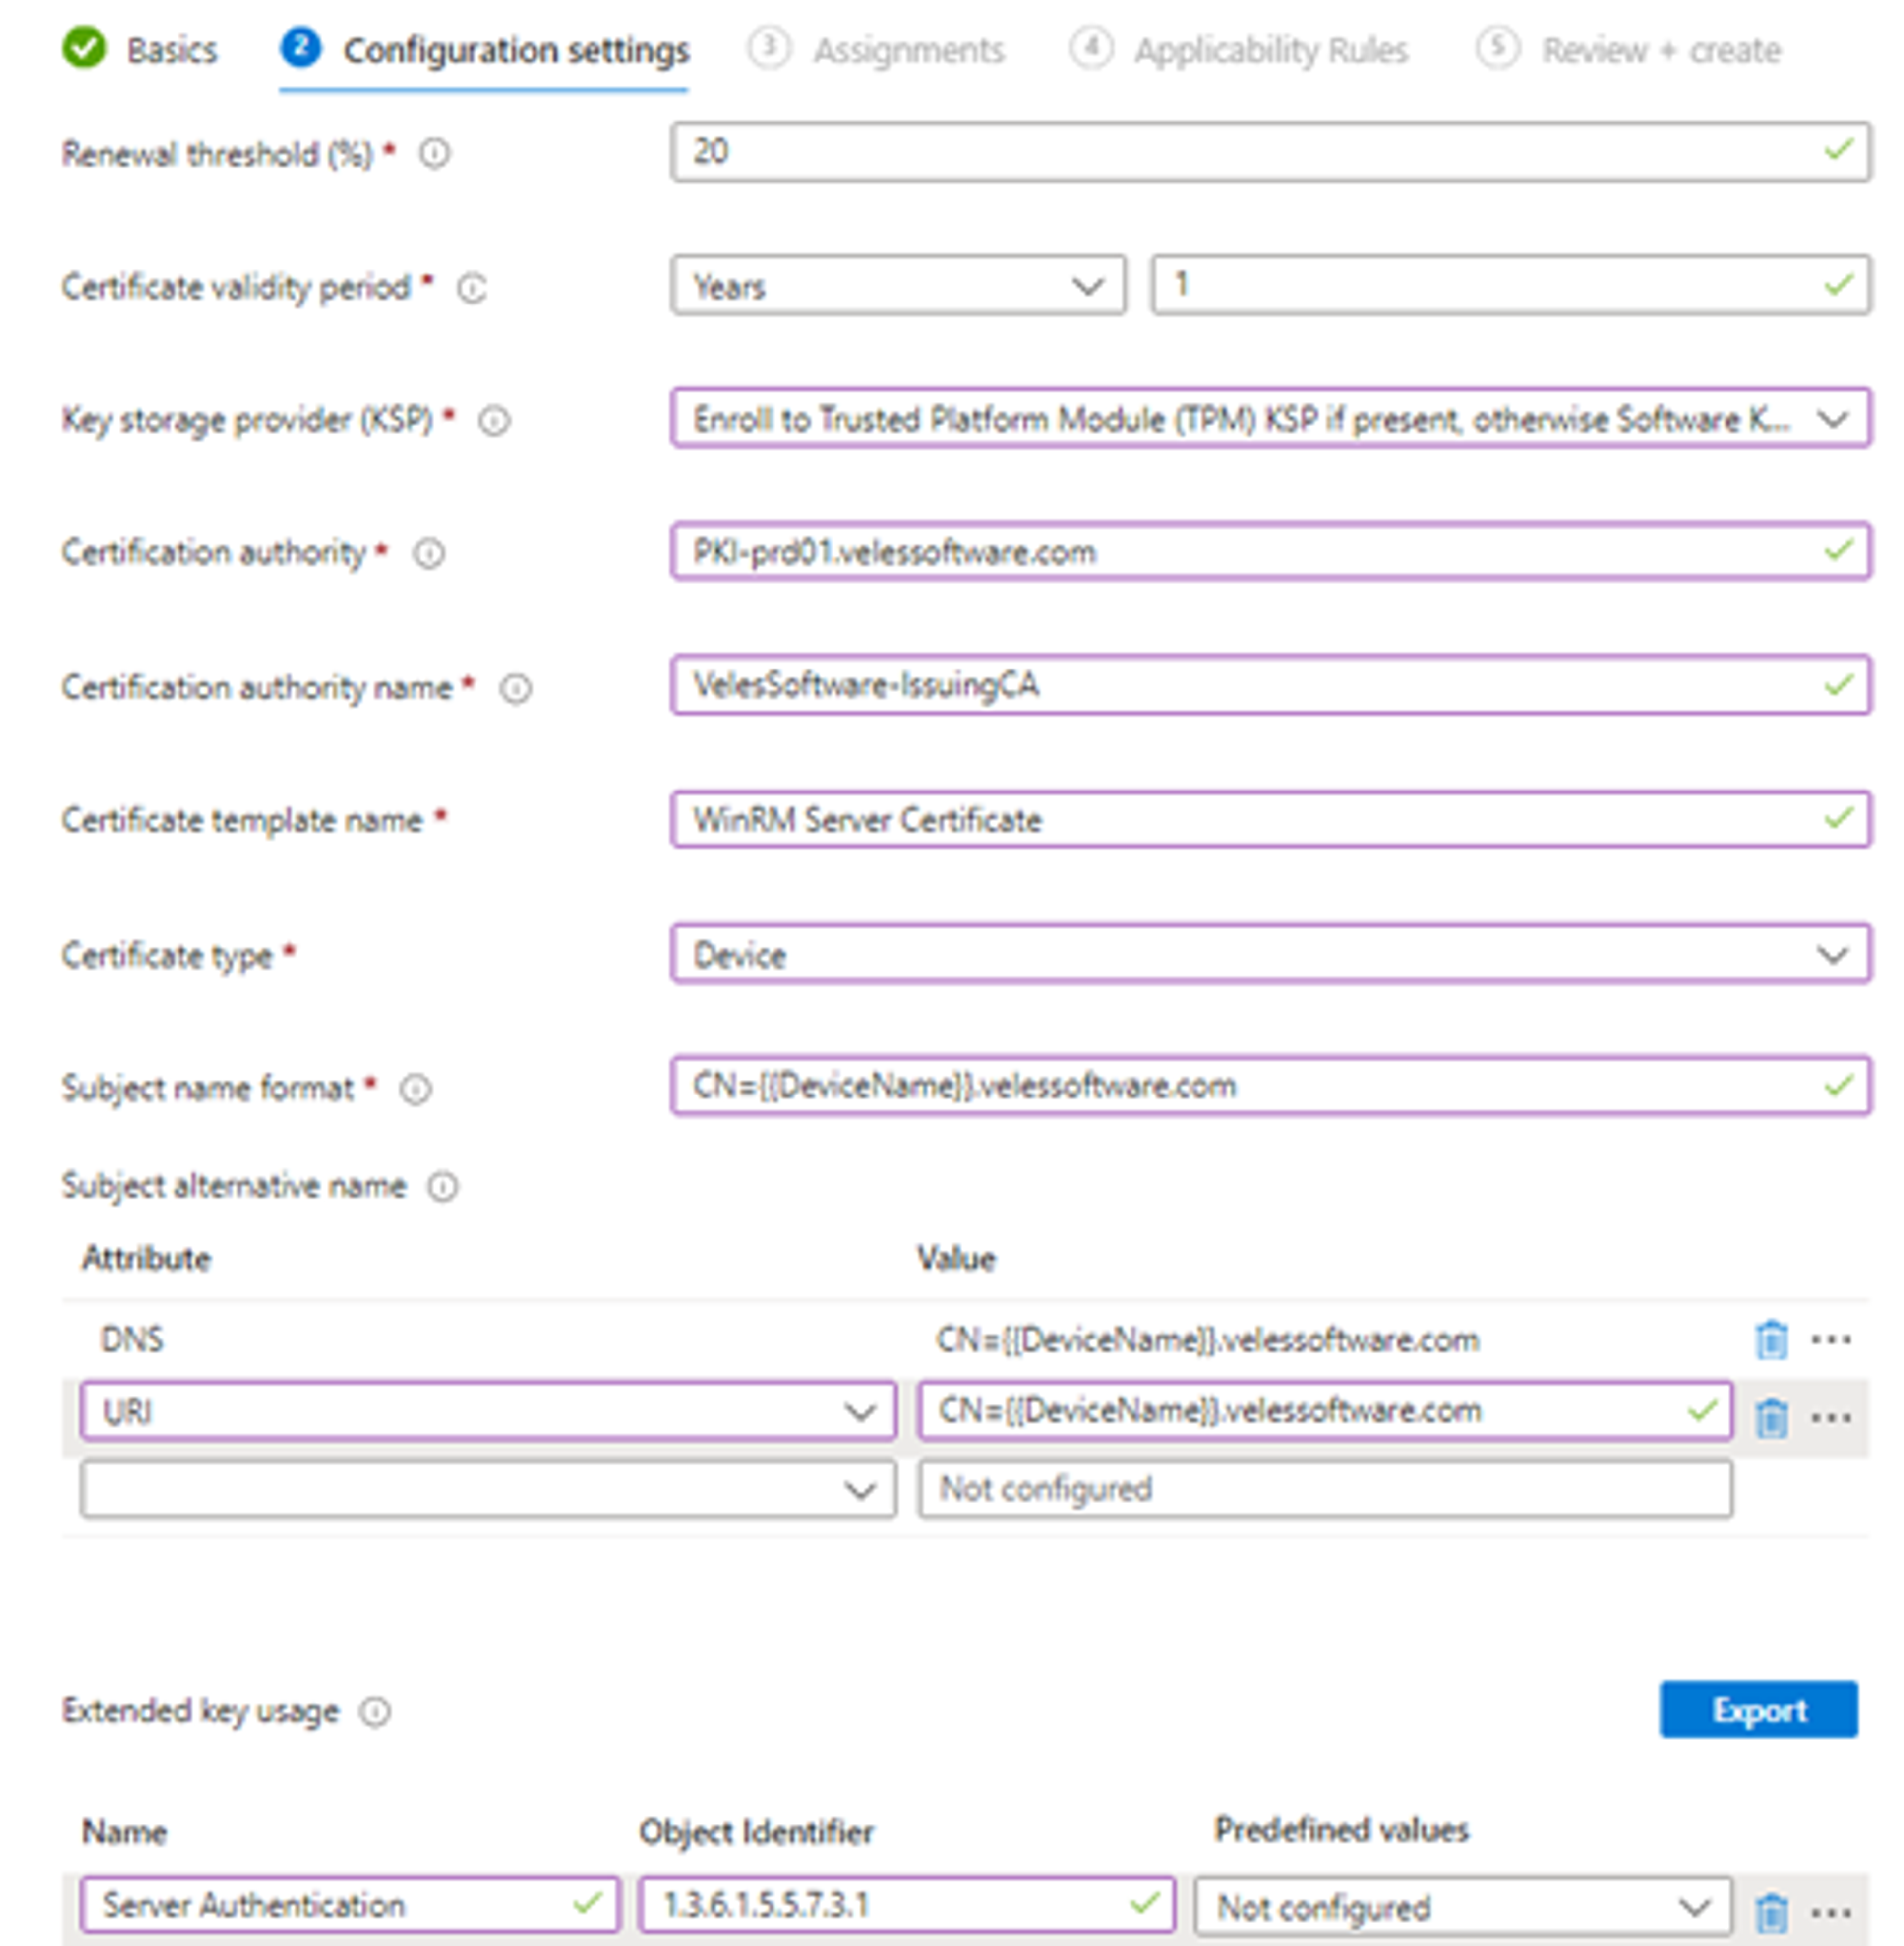Image resolution: width=1904 pixels, height=1946 pixels.
Task: Show info for Certification authority
Action: [429, 553]
